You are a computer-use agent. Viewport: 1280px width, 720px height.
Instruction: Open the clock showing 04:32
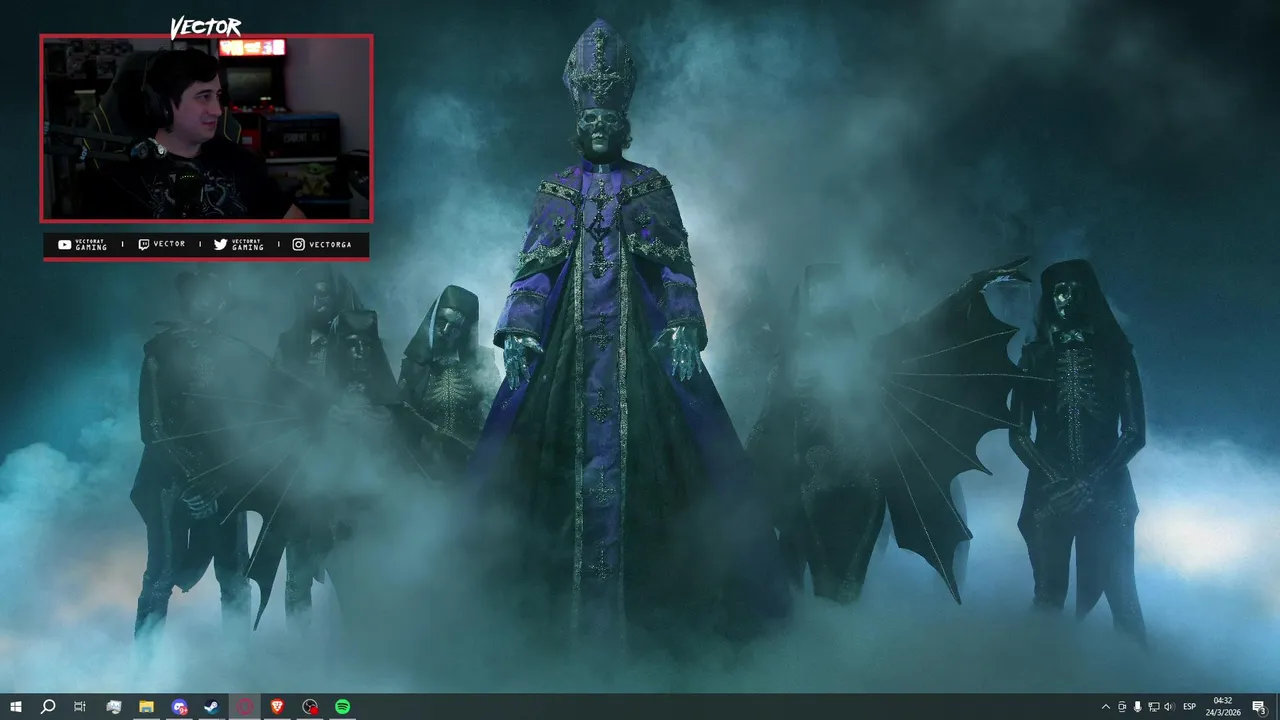[x=1222, y=707]
